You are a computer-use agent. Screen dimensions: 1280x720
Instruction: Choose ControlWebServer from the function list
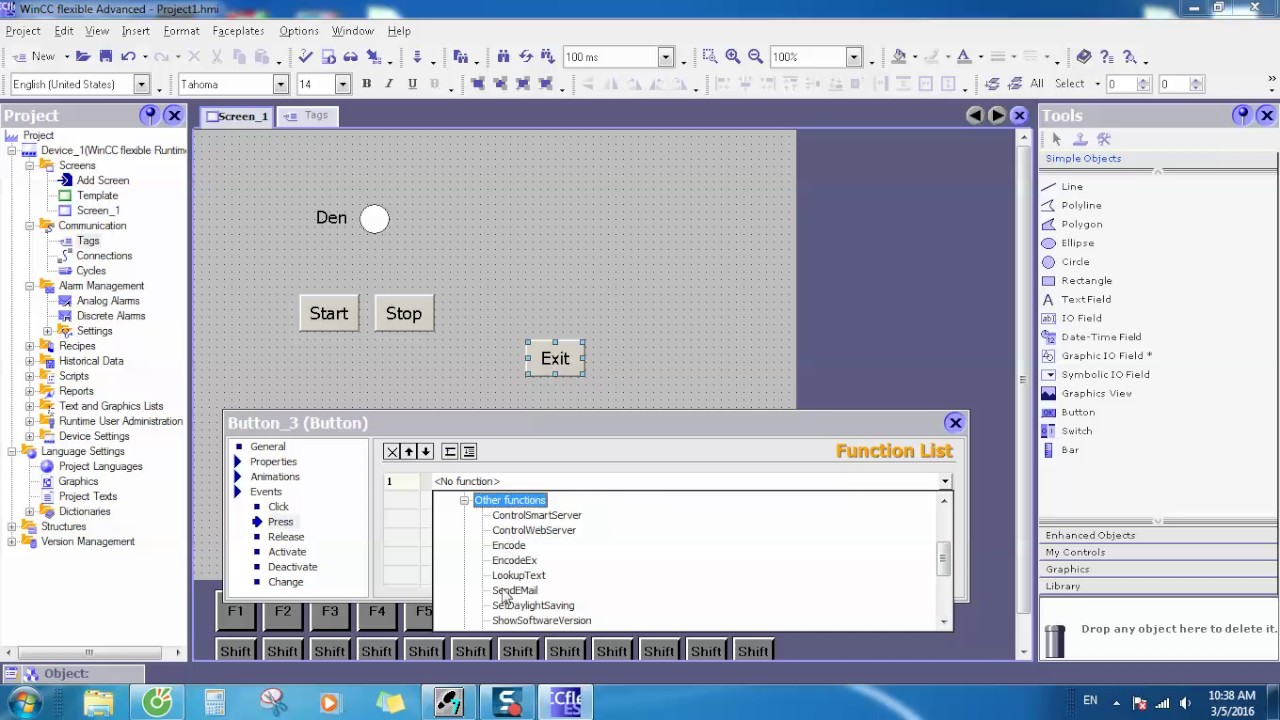click(x=534, y=531)
